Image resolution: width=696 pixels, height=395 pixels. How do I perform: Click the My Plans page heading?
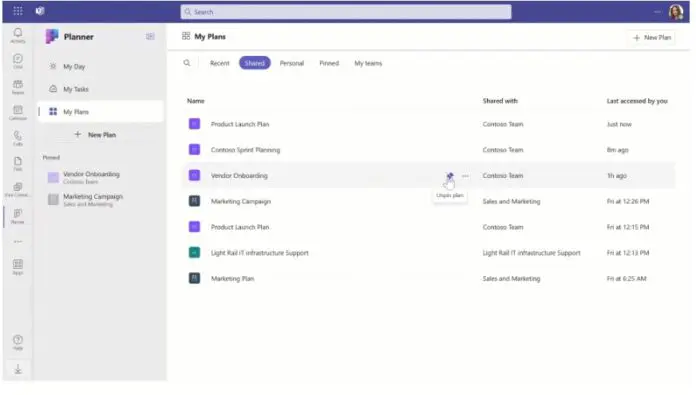coord(210,36)
